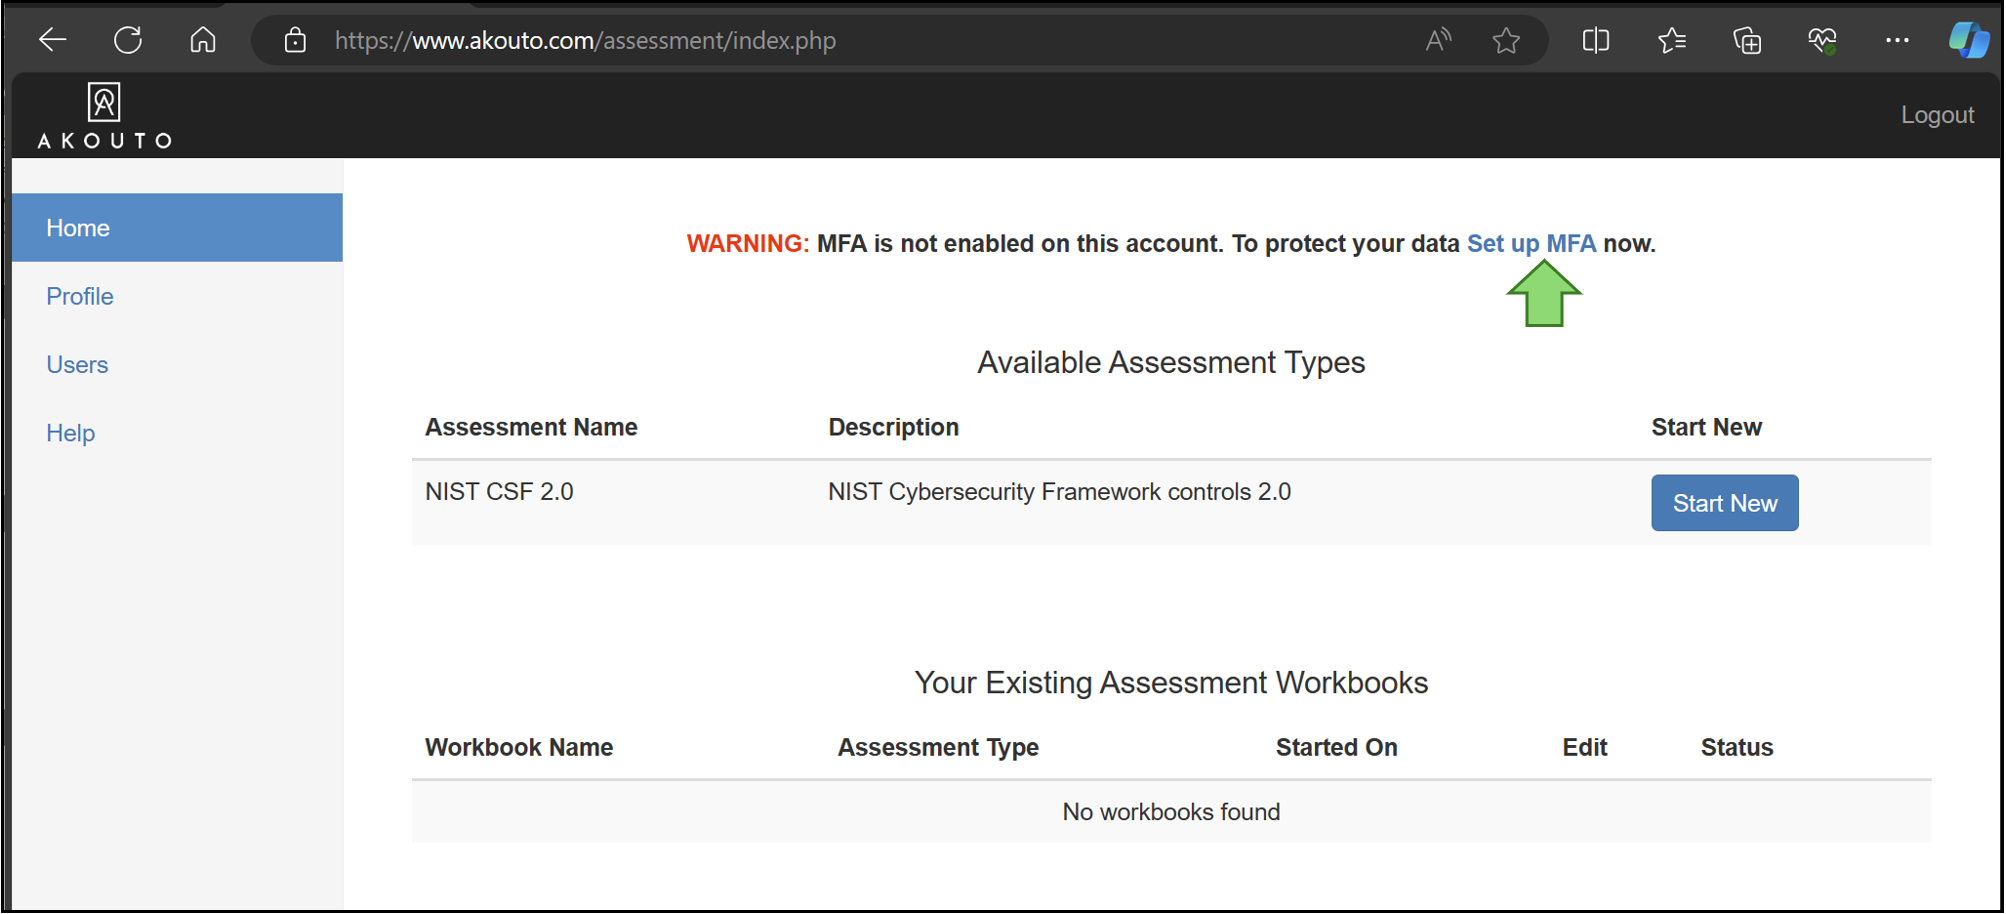Click the Started On column header
The height and width of the screenshot is (914, 2006).
1336,747
